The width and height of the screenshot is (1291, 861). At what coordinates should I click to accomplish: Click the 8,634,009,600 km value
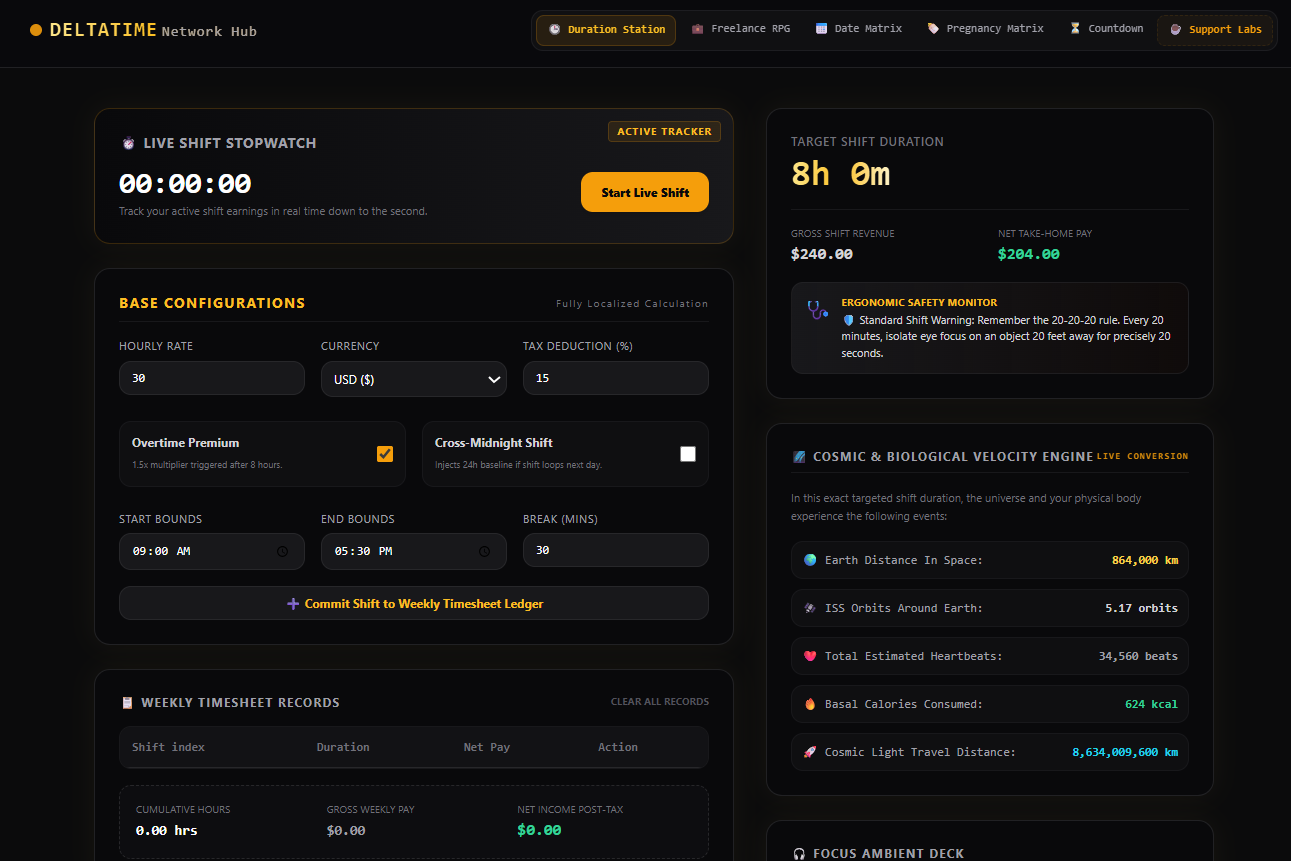tap(1125, 752)
